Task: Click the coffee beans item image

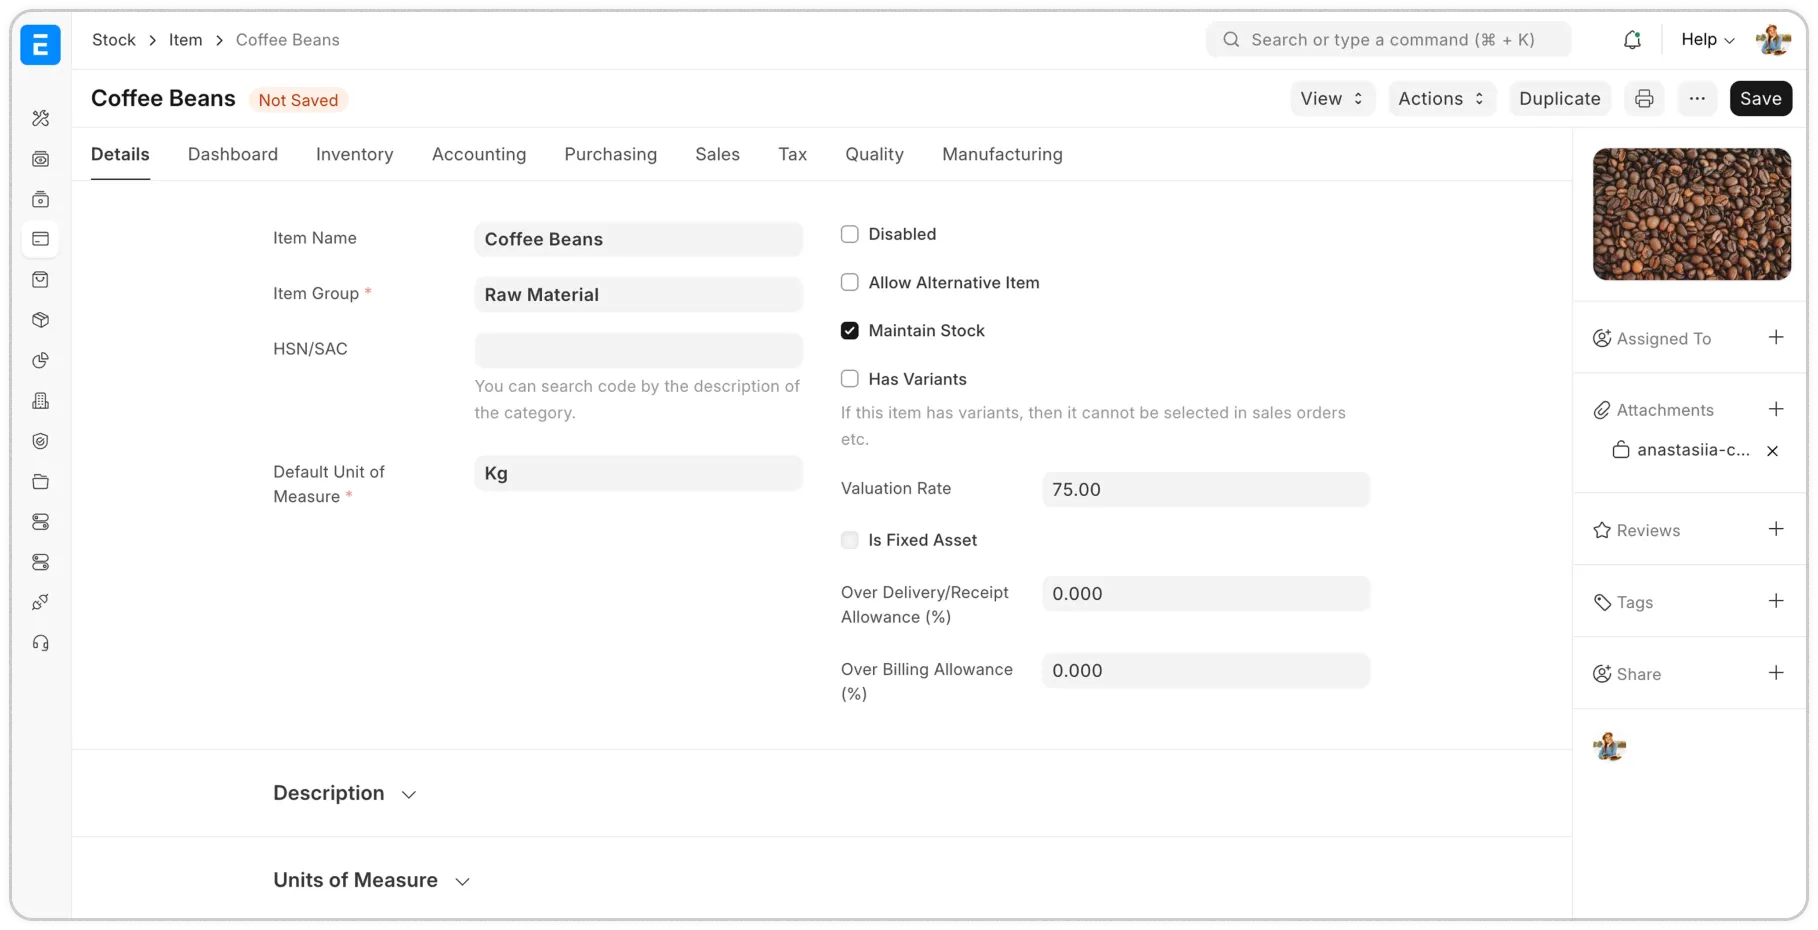Action: (1692, 214)
